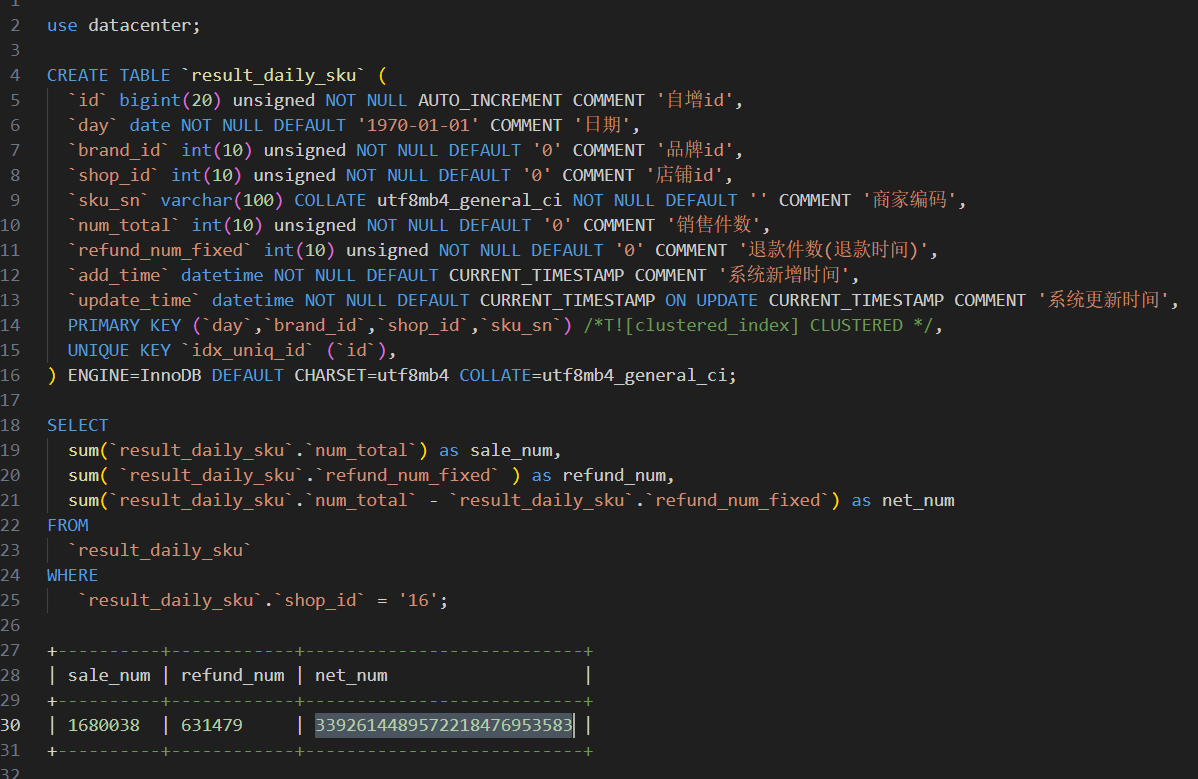Click 'CREATE' keyword on line 4
This screenshot has height=779, width=1198.
(77, 75)
